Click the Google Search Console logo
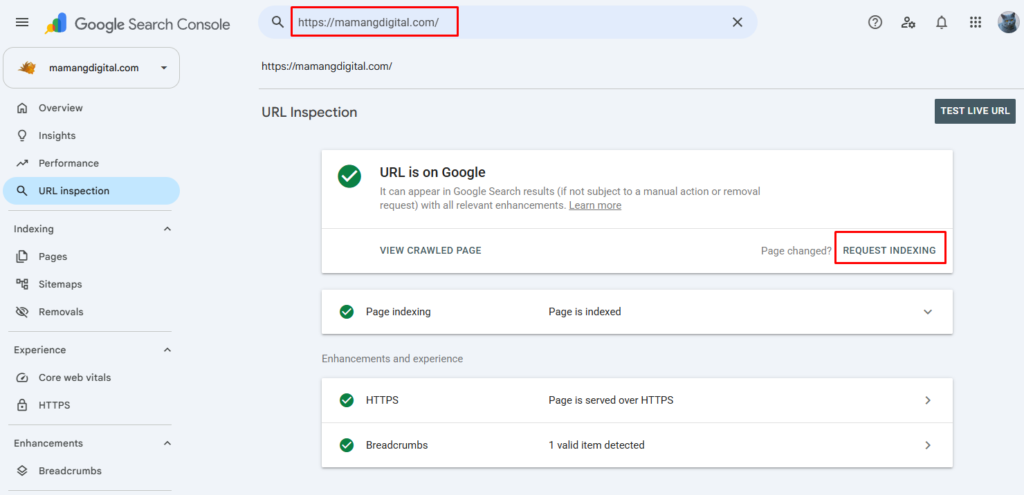The image size is (1024, 495). (137, 24)
